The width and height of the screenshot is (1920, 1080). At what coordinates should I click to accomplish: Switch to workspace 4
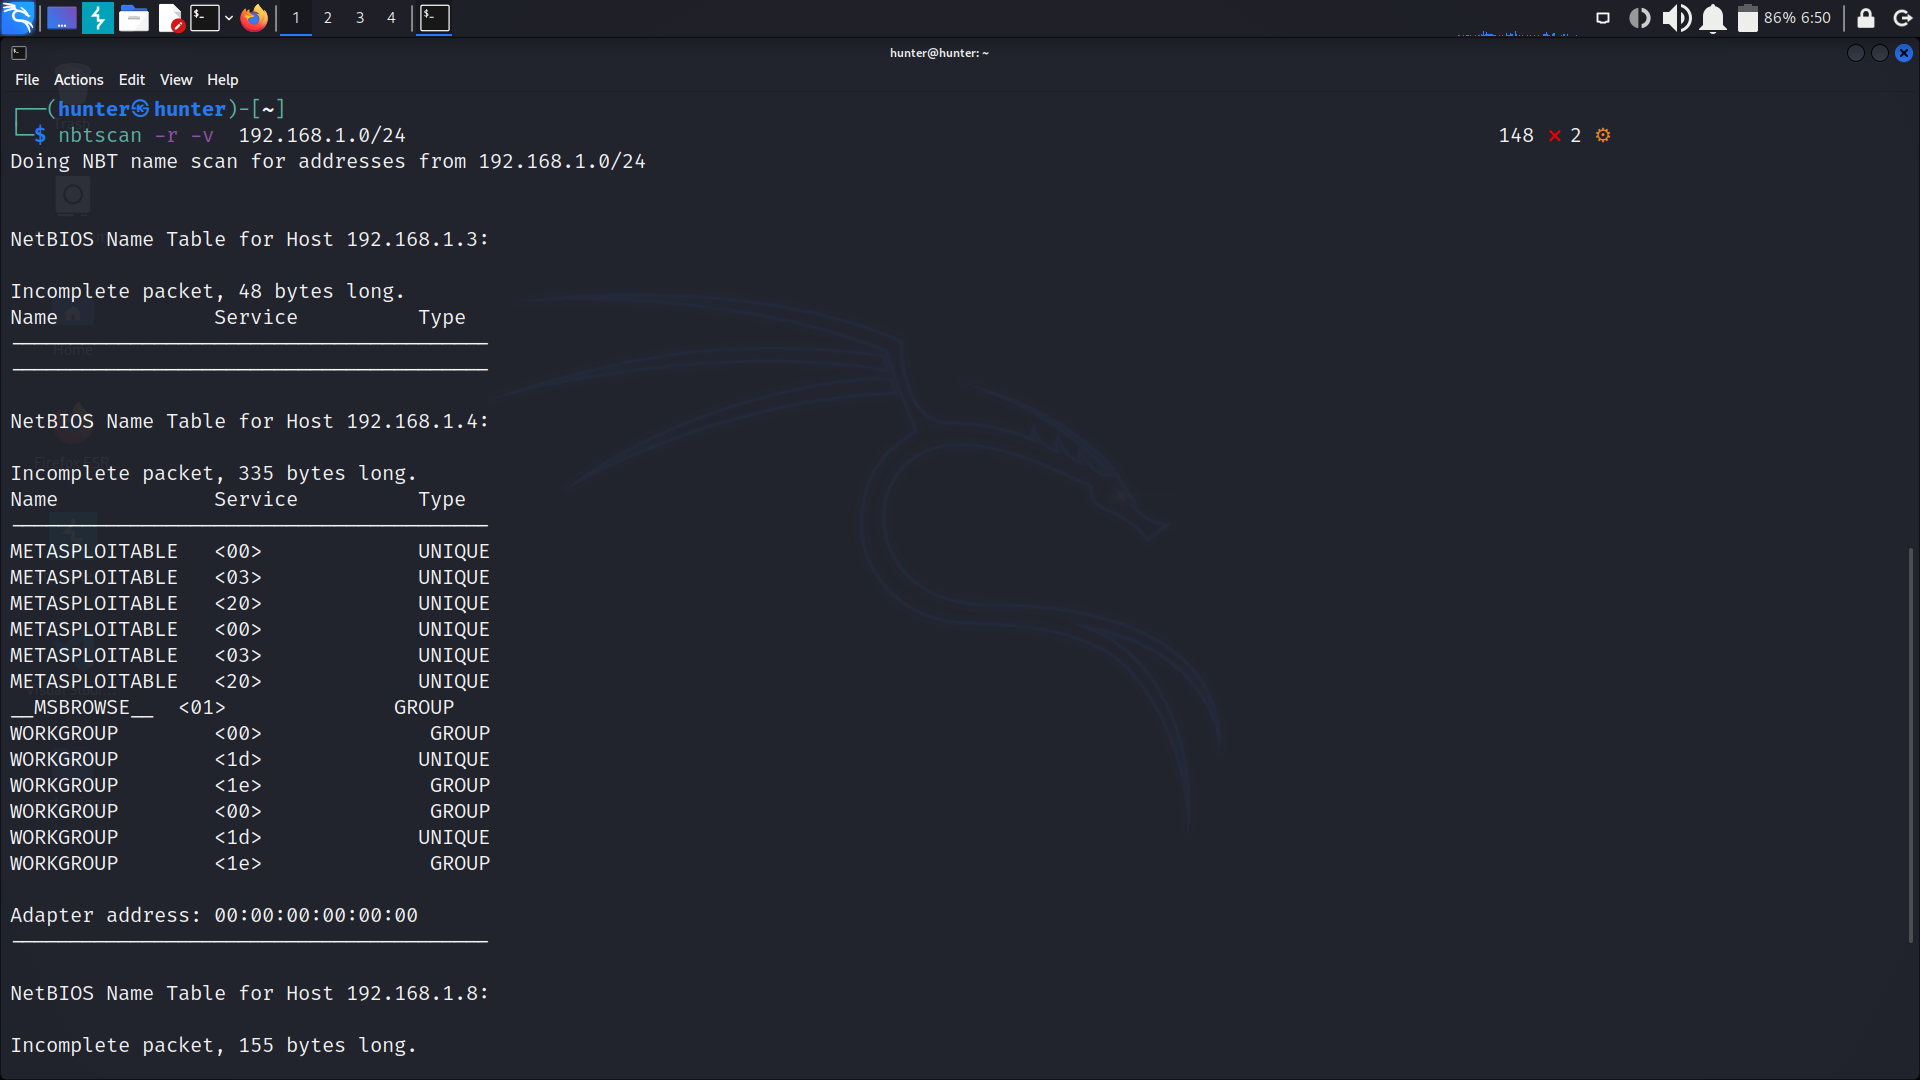point(391,17)
